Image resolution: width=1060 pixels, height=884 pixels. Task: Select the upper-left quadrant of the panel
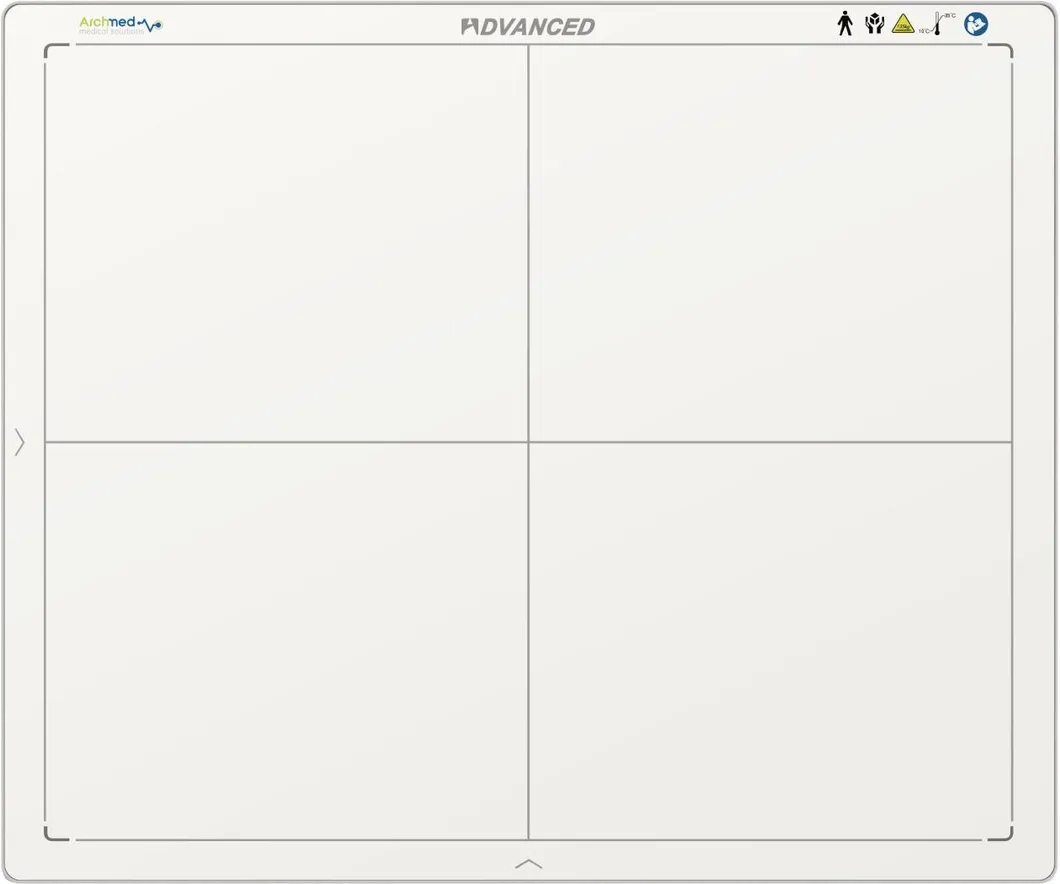pos(286,243)
